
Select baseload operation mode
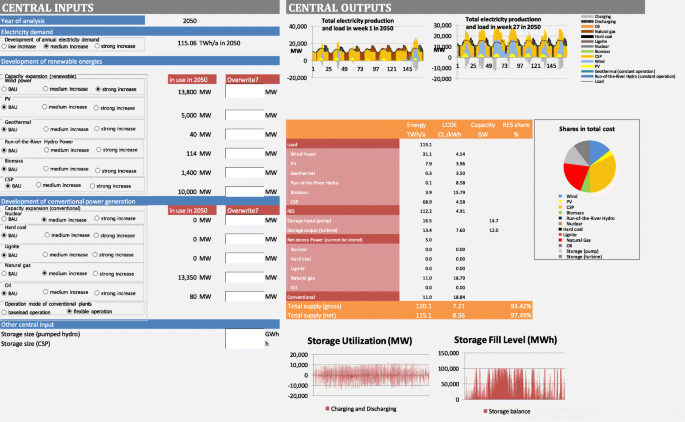[4, 312]
